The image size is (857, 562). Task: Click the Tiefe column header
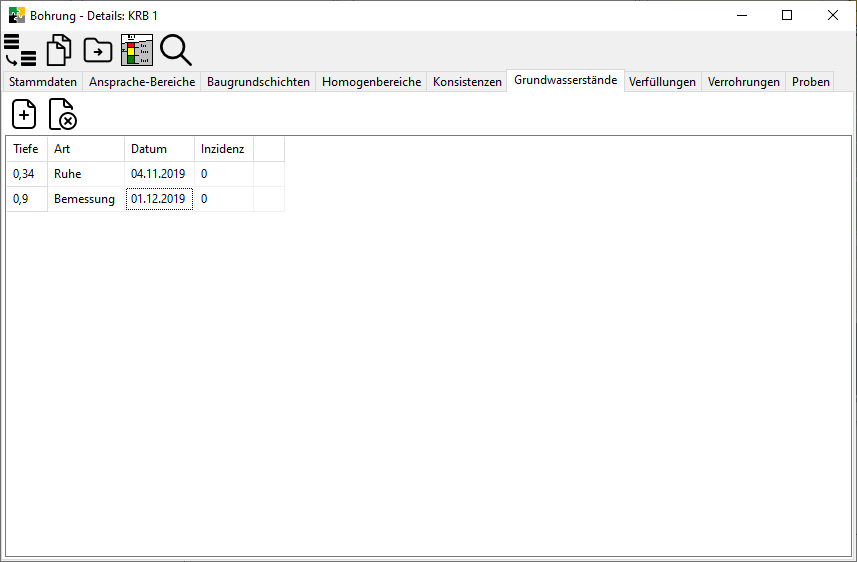coord(26,149)
